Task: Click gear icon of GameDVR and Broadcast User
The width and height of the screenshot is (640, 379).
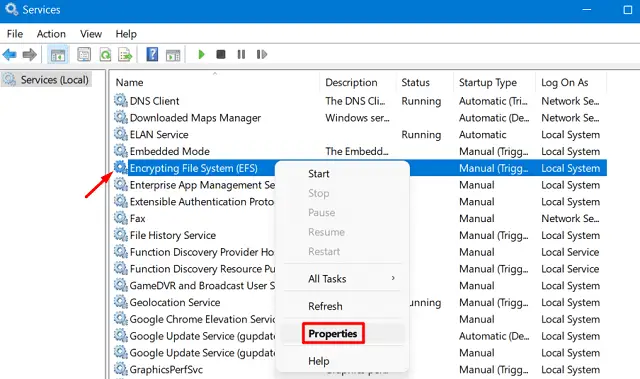Action: (x=121, y=285)
